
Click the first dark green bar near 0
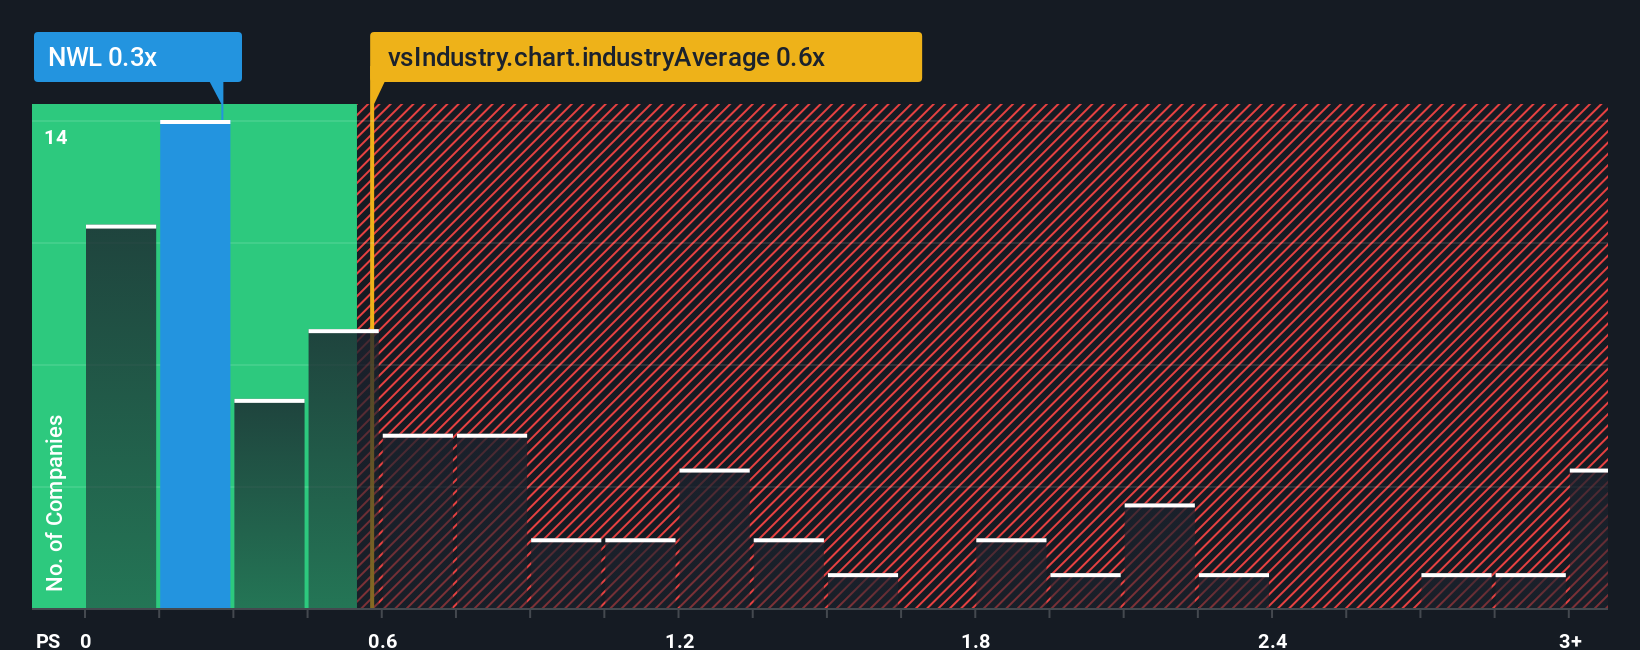pos(121,417)
